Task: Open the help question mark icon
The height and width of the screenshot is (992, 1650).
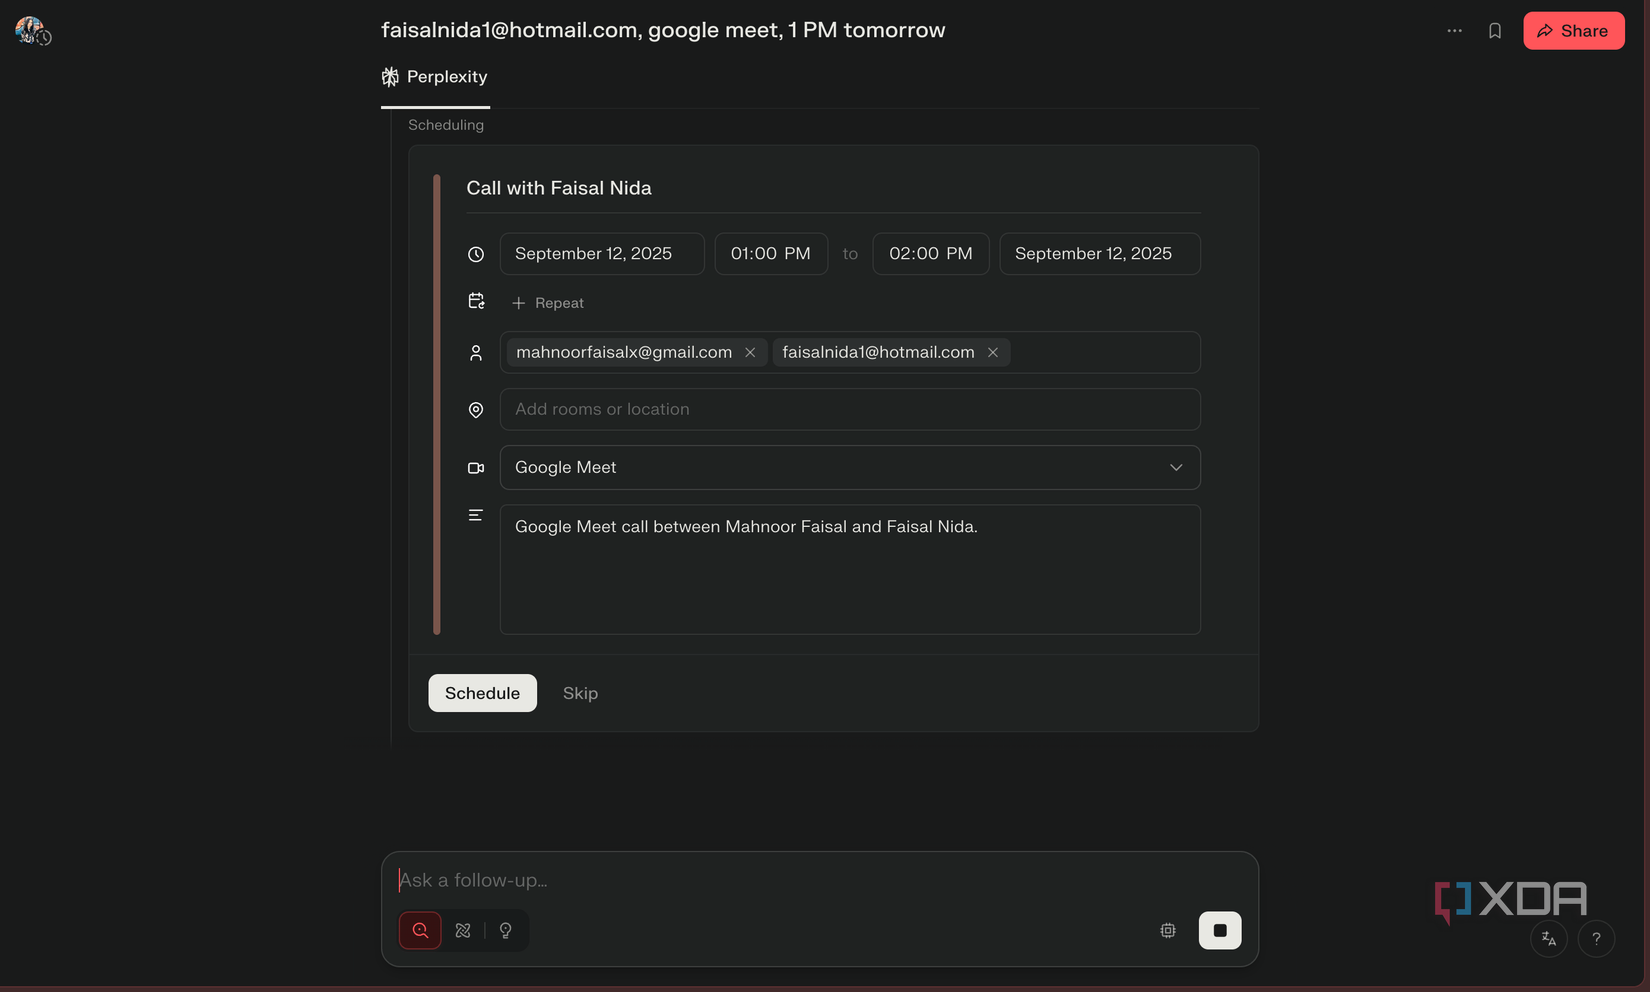Action: click(x=1596, y=938)
